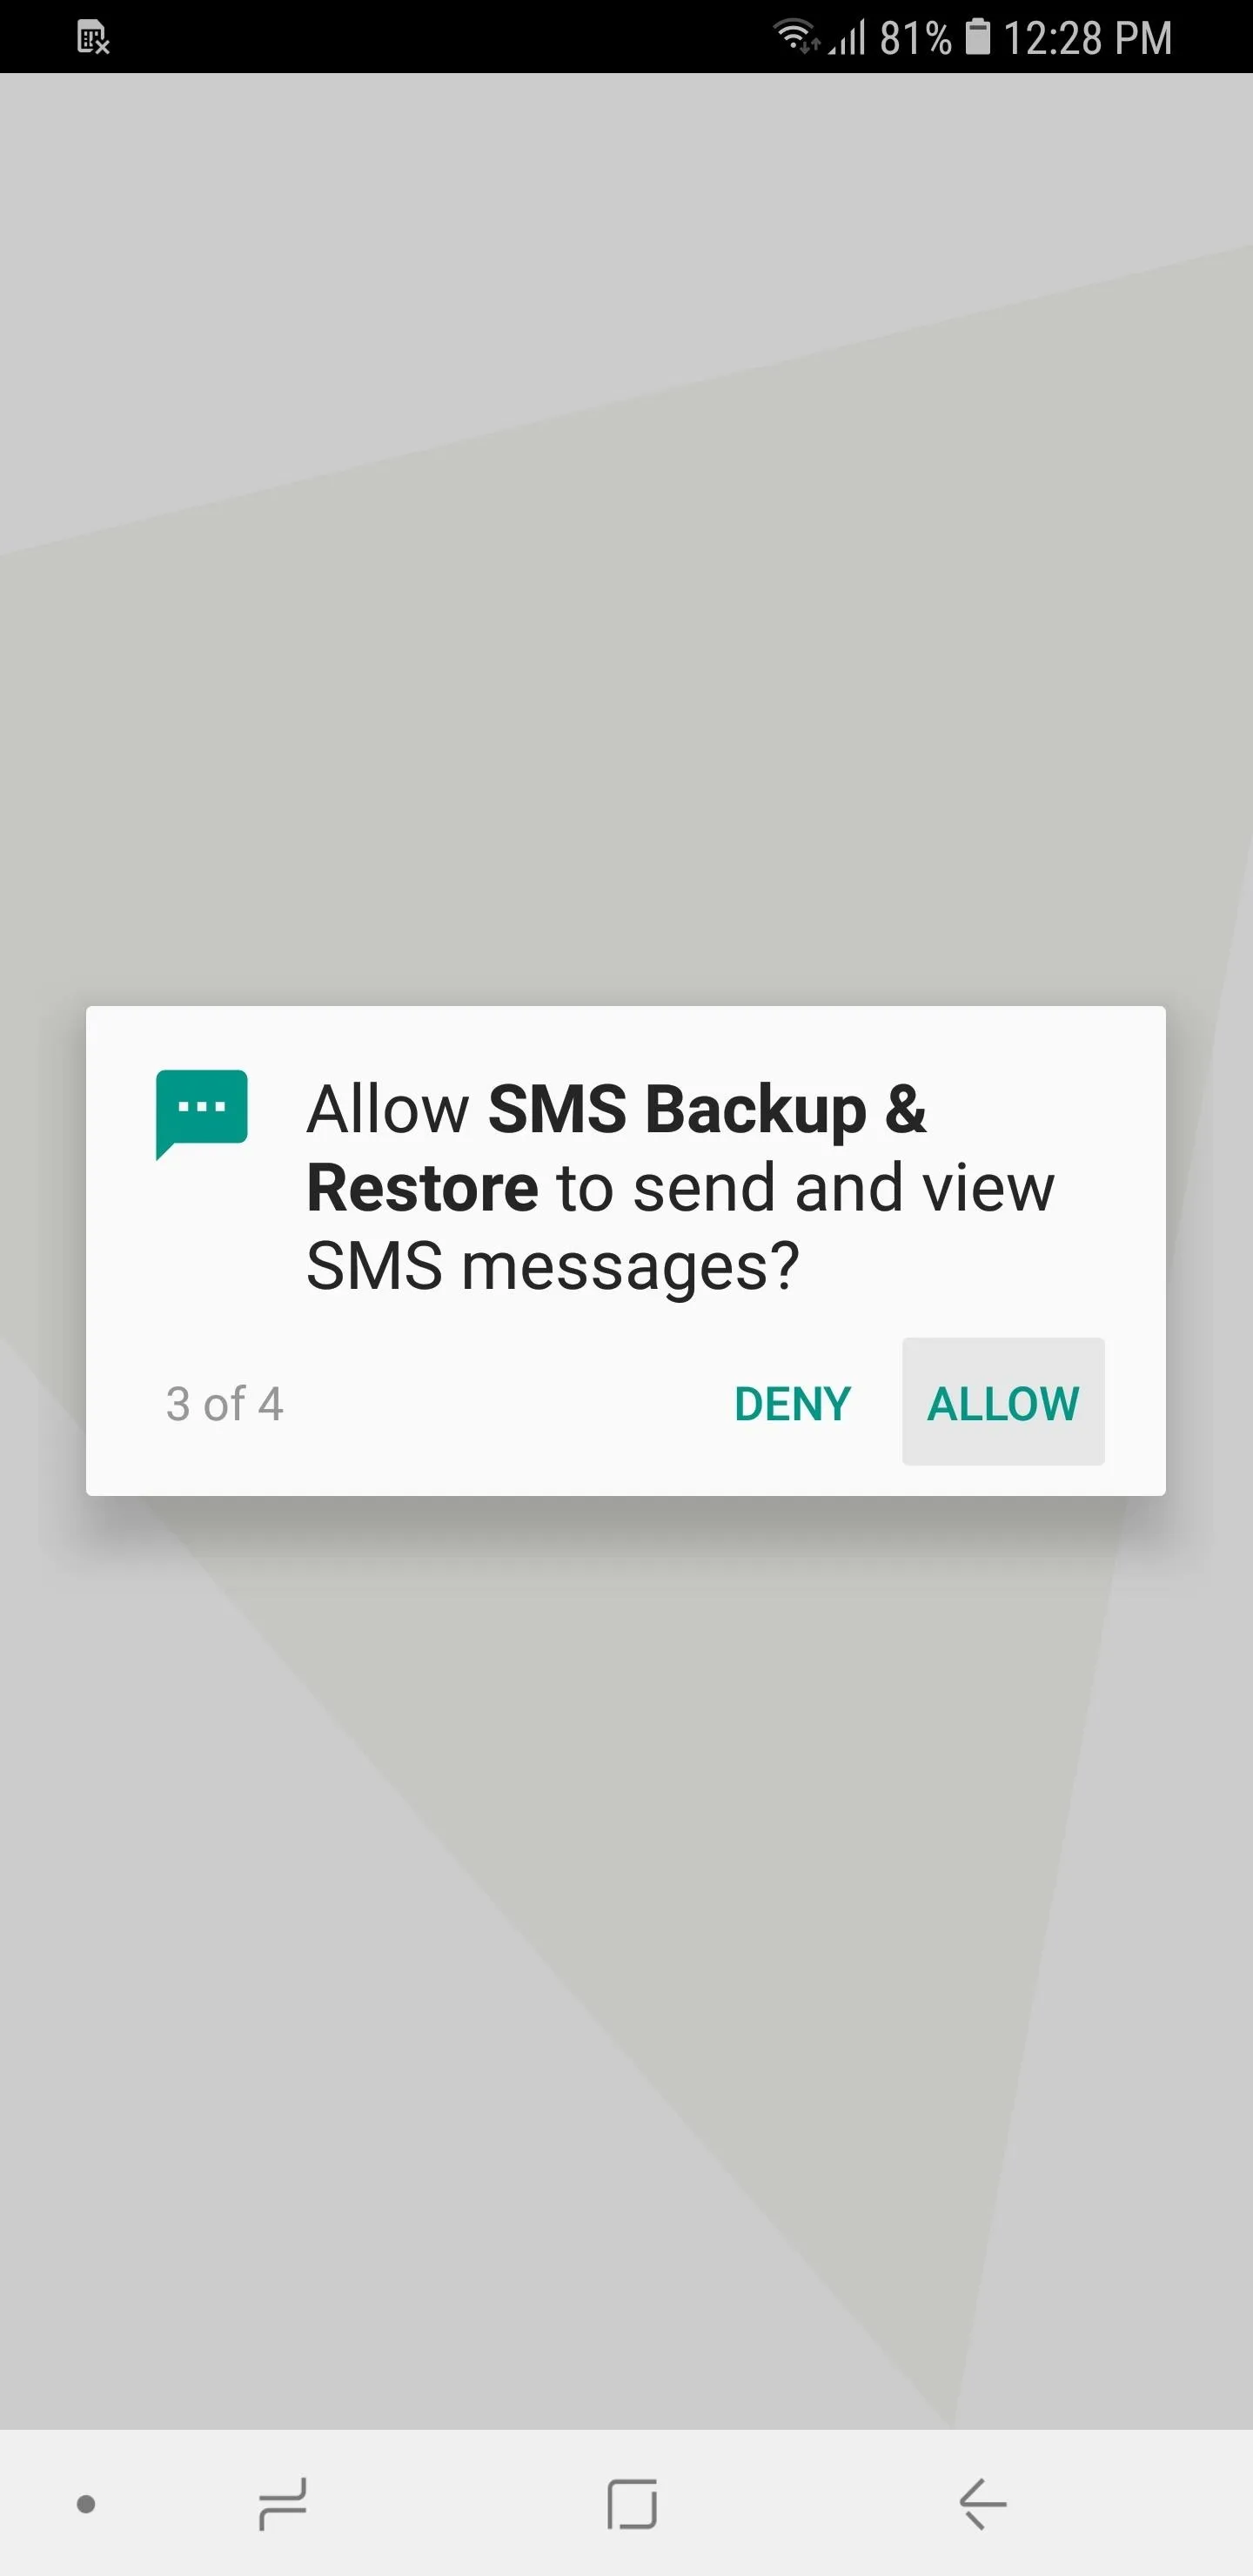This screenshot has width=1253, height=2576.
Task: Tap the gray background above the dialog
Action: pos(626,540)
